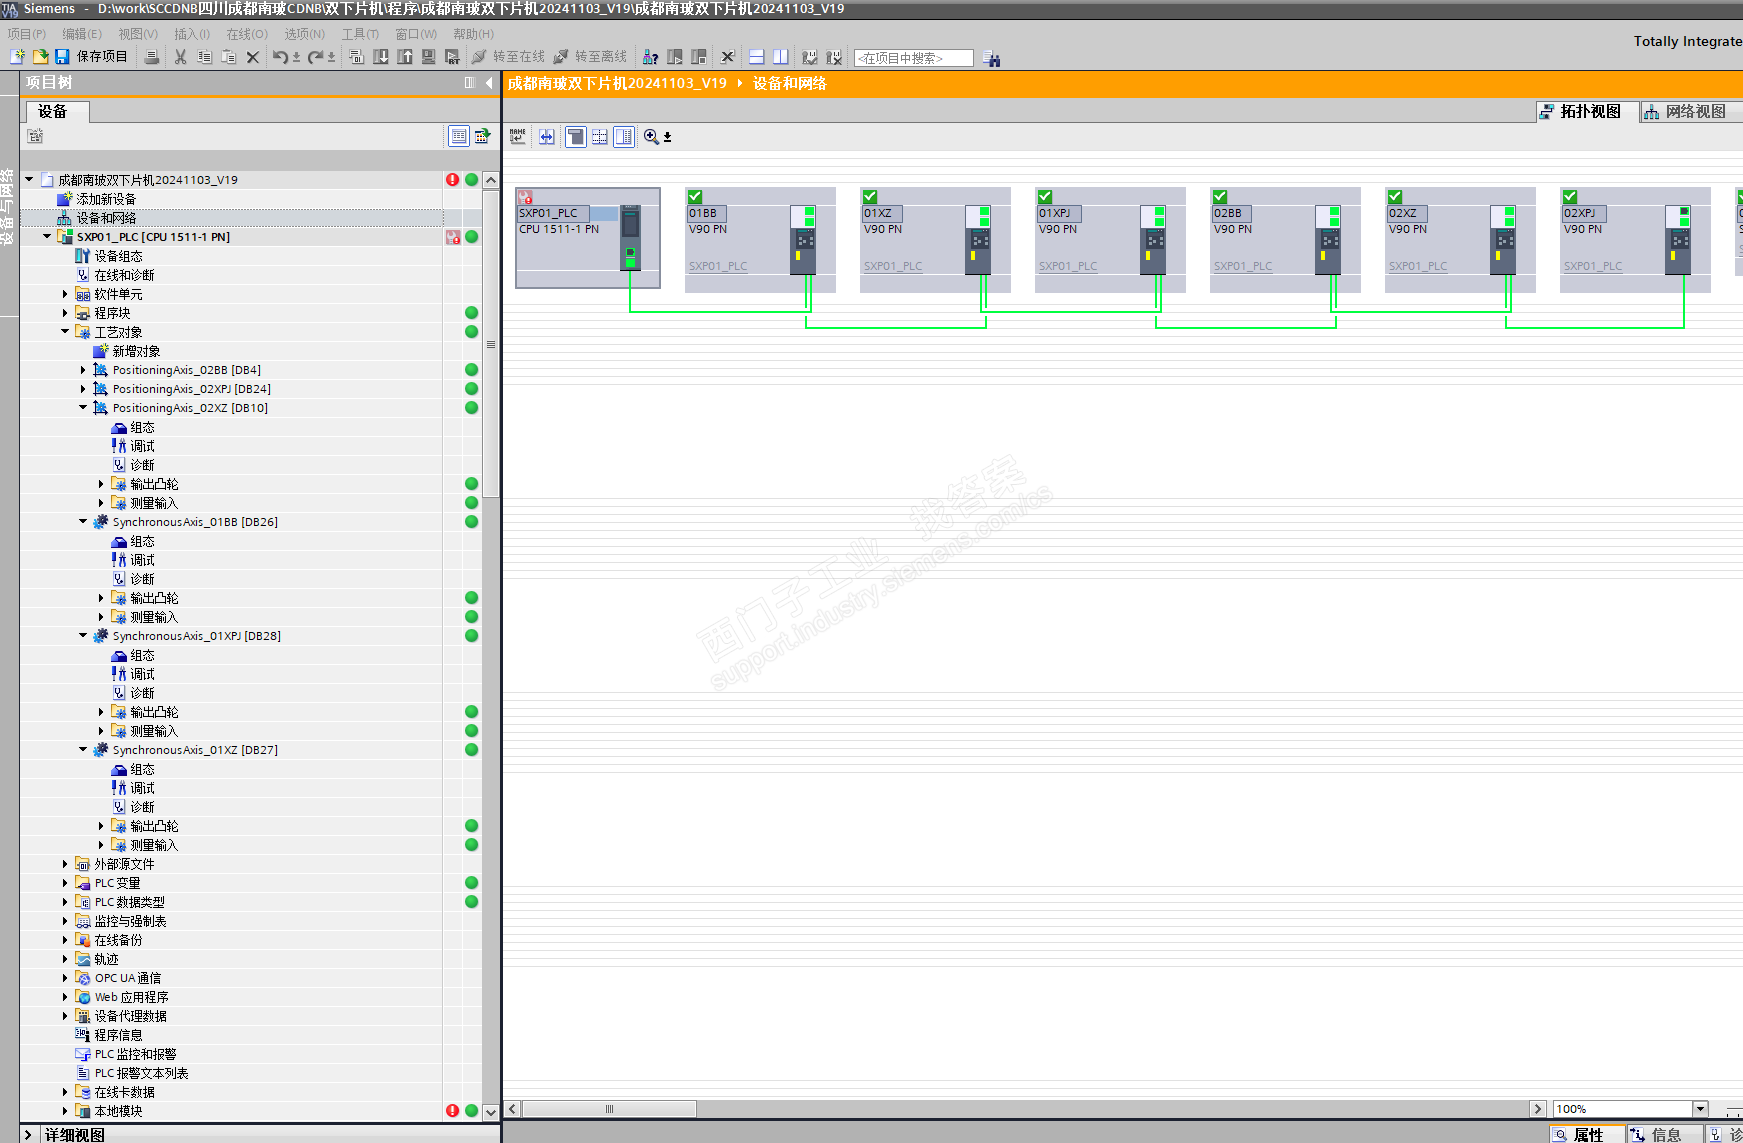
Task: Click the horizontal scrollbar thumb in the topology view
Action: coord(609,1108)
